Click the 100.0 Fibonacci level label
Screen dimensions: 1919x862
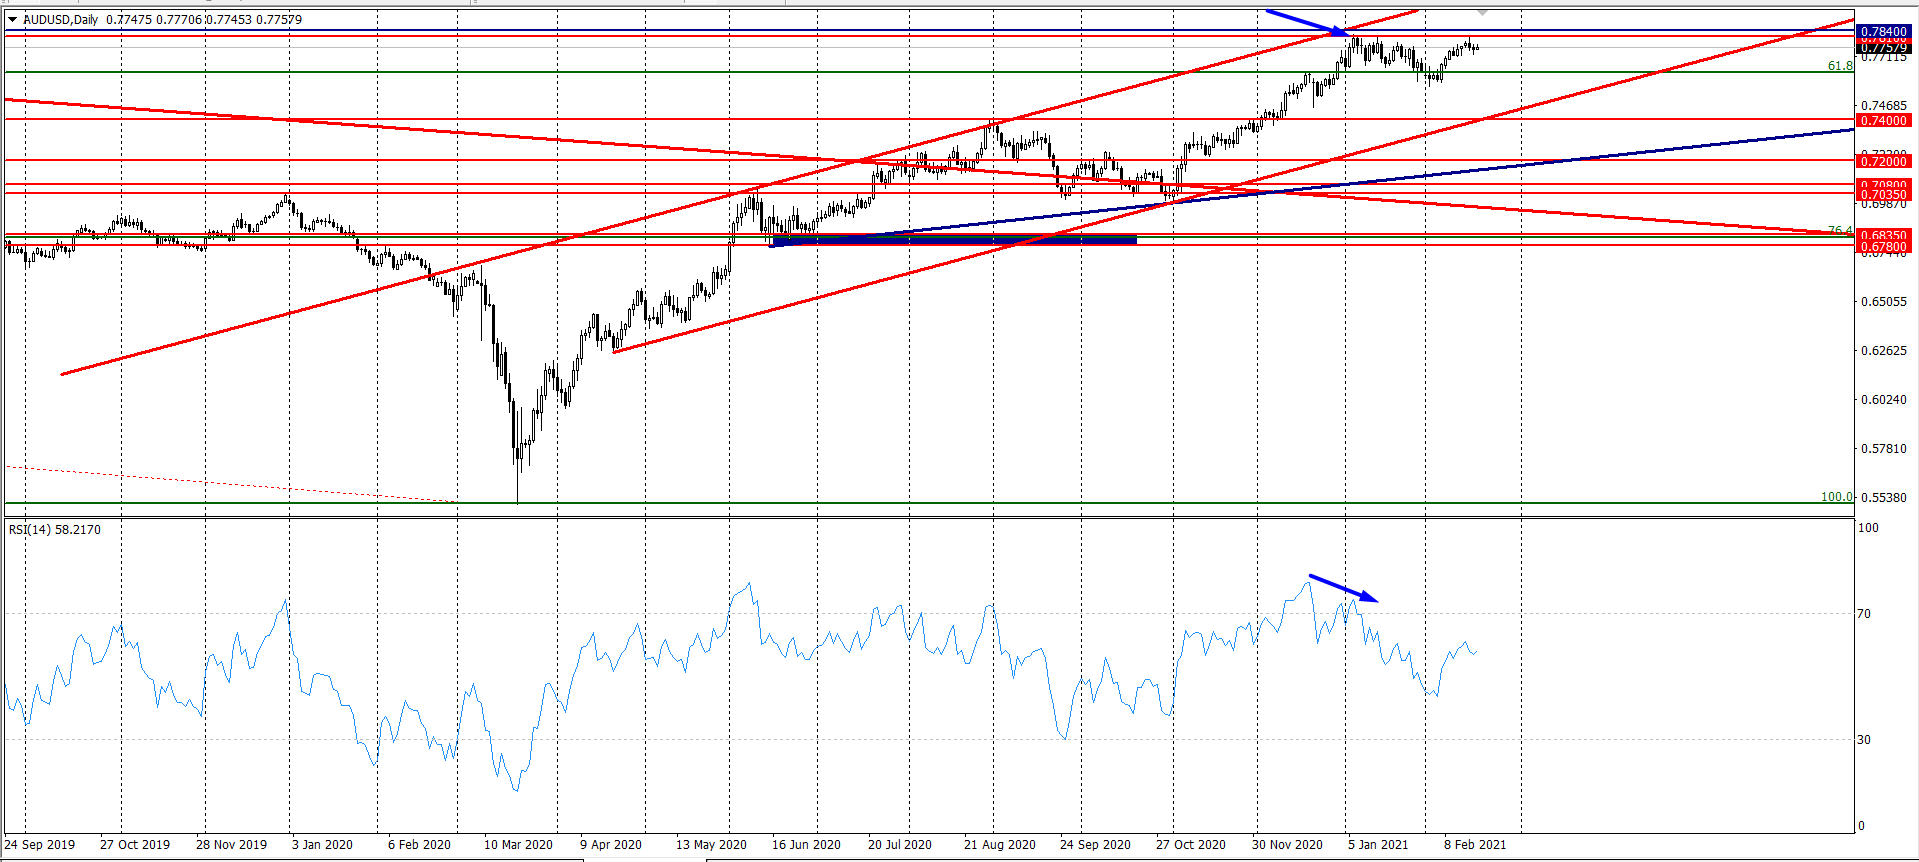[1836, 496]
